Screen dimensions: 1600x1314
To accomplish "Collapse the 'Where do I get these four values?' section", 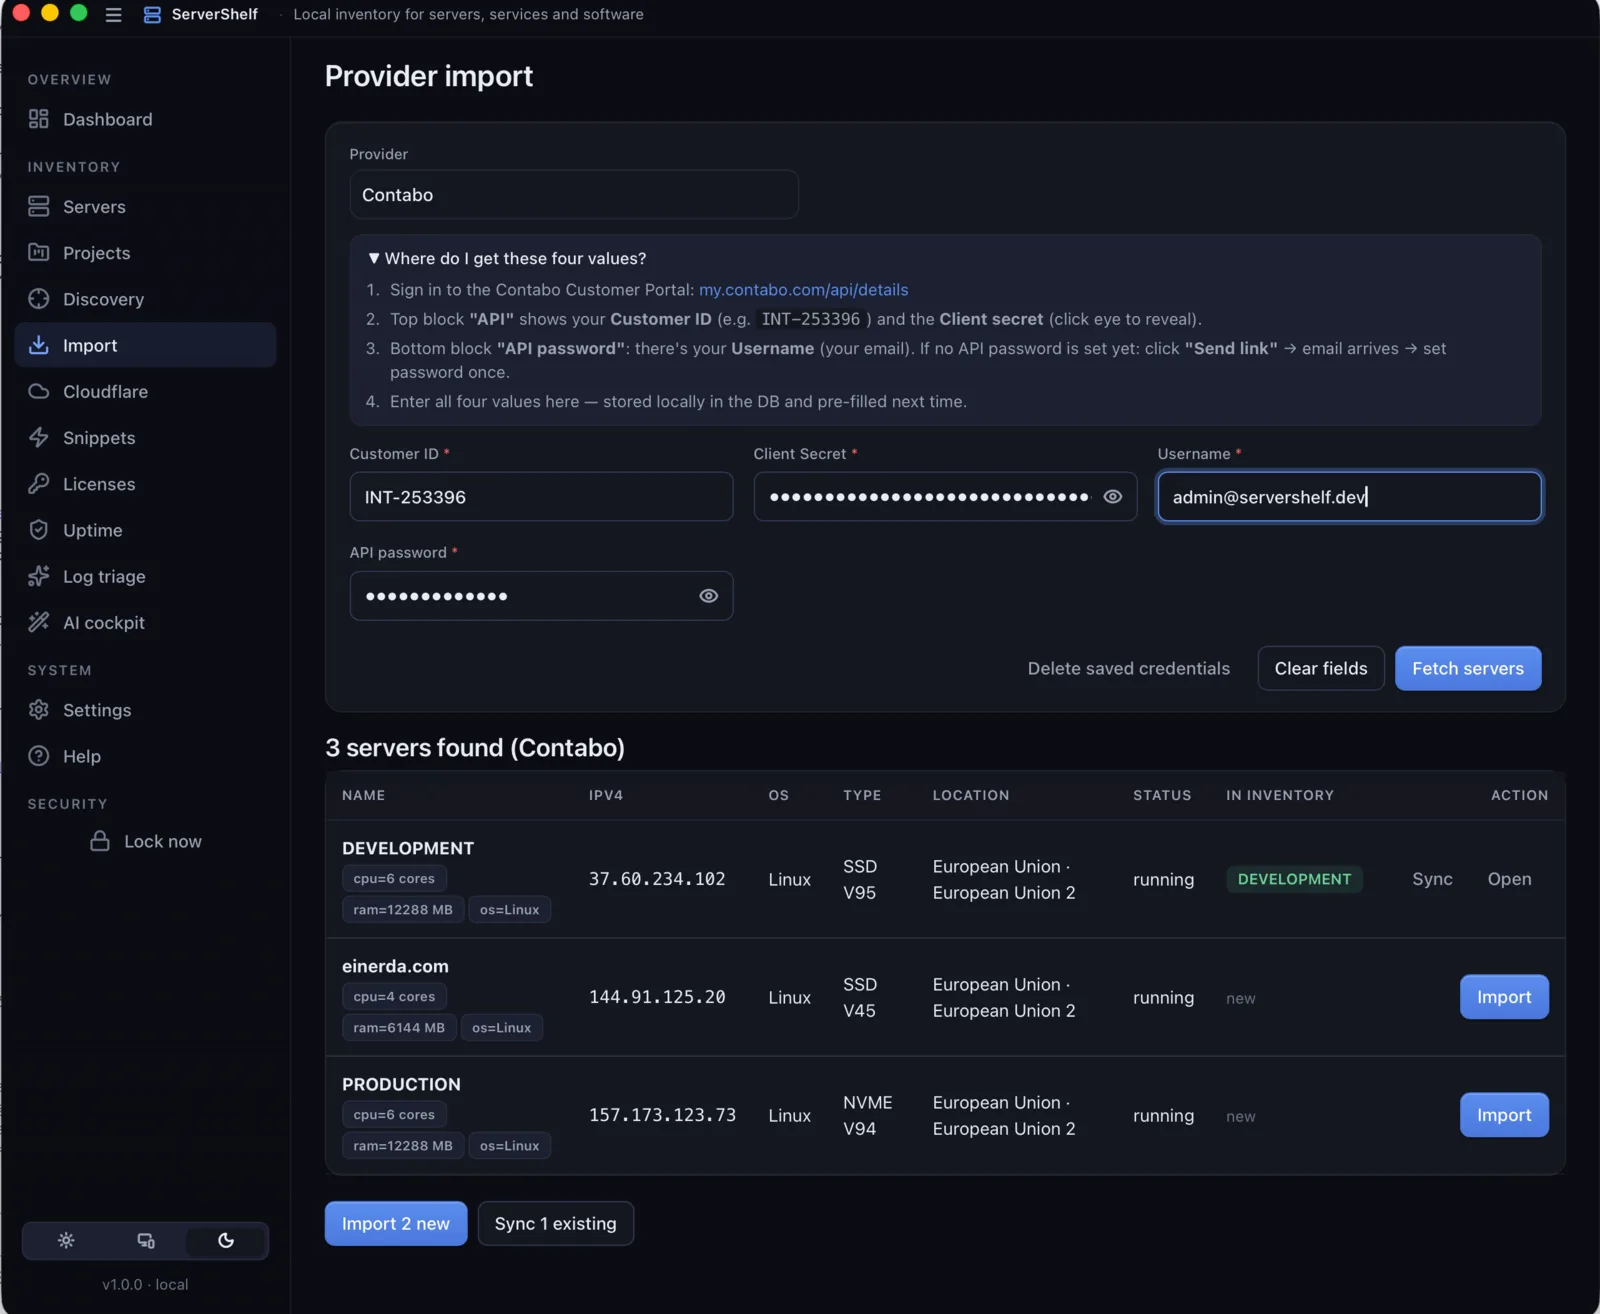I will [508, 258].
